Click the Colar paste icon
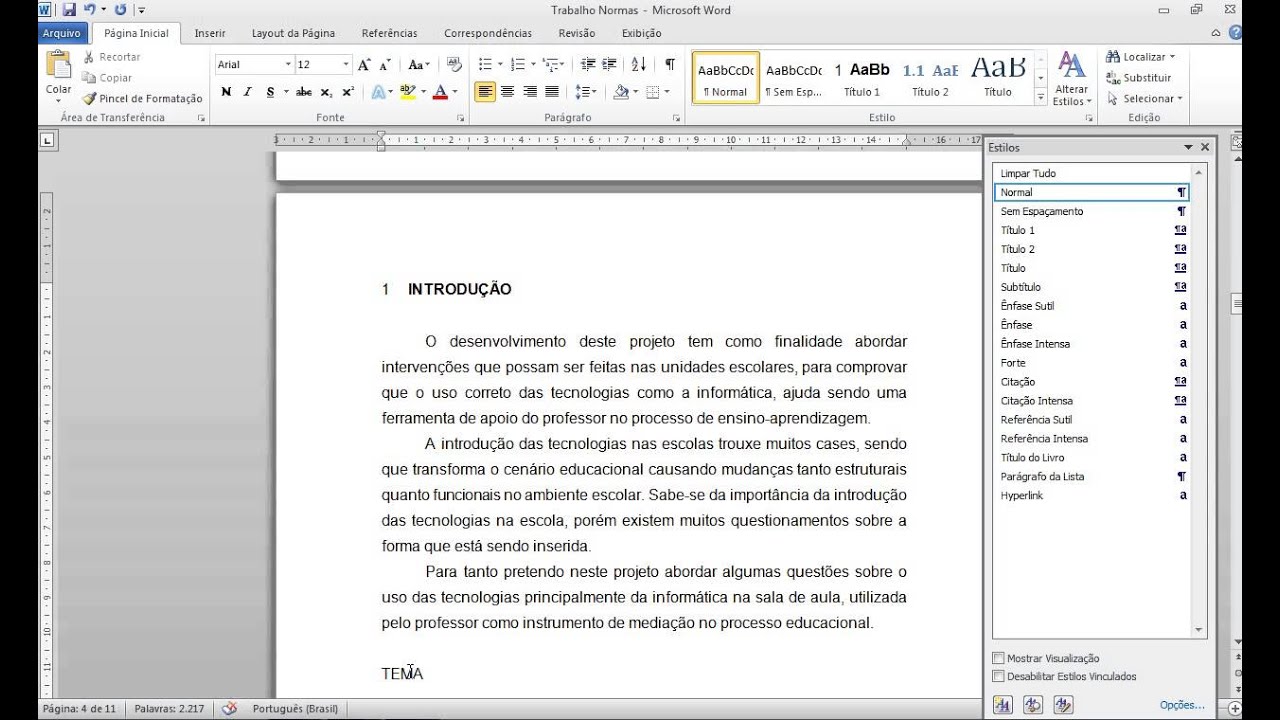Screen dimensions: 1280x720 pos(59,66)
